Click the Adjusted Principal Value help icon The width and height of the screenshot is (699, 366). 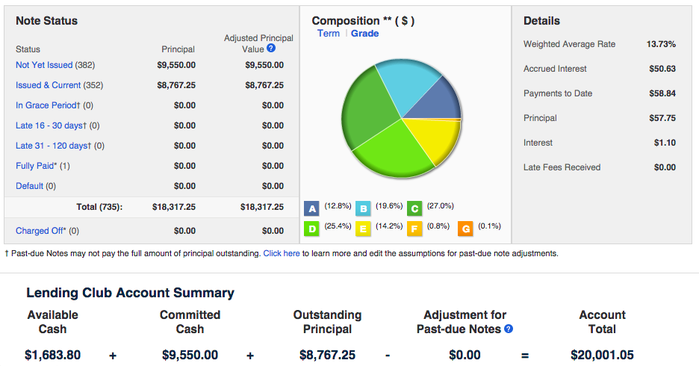(x=271, y=48)
